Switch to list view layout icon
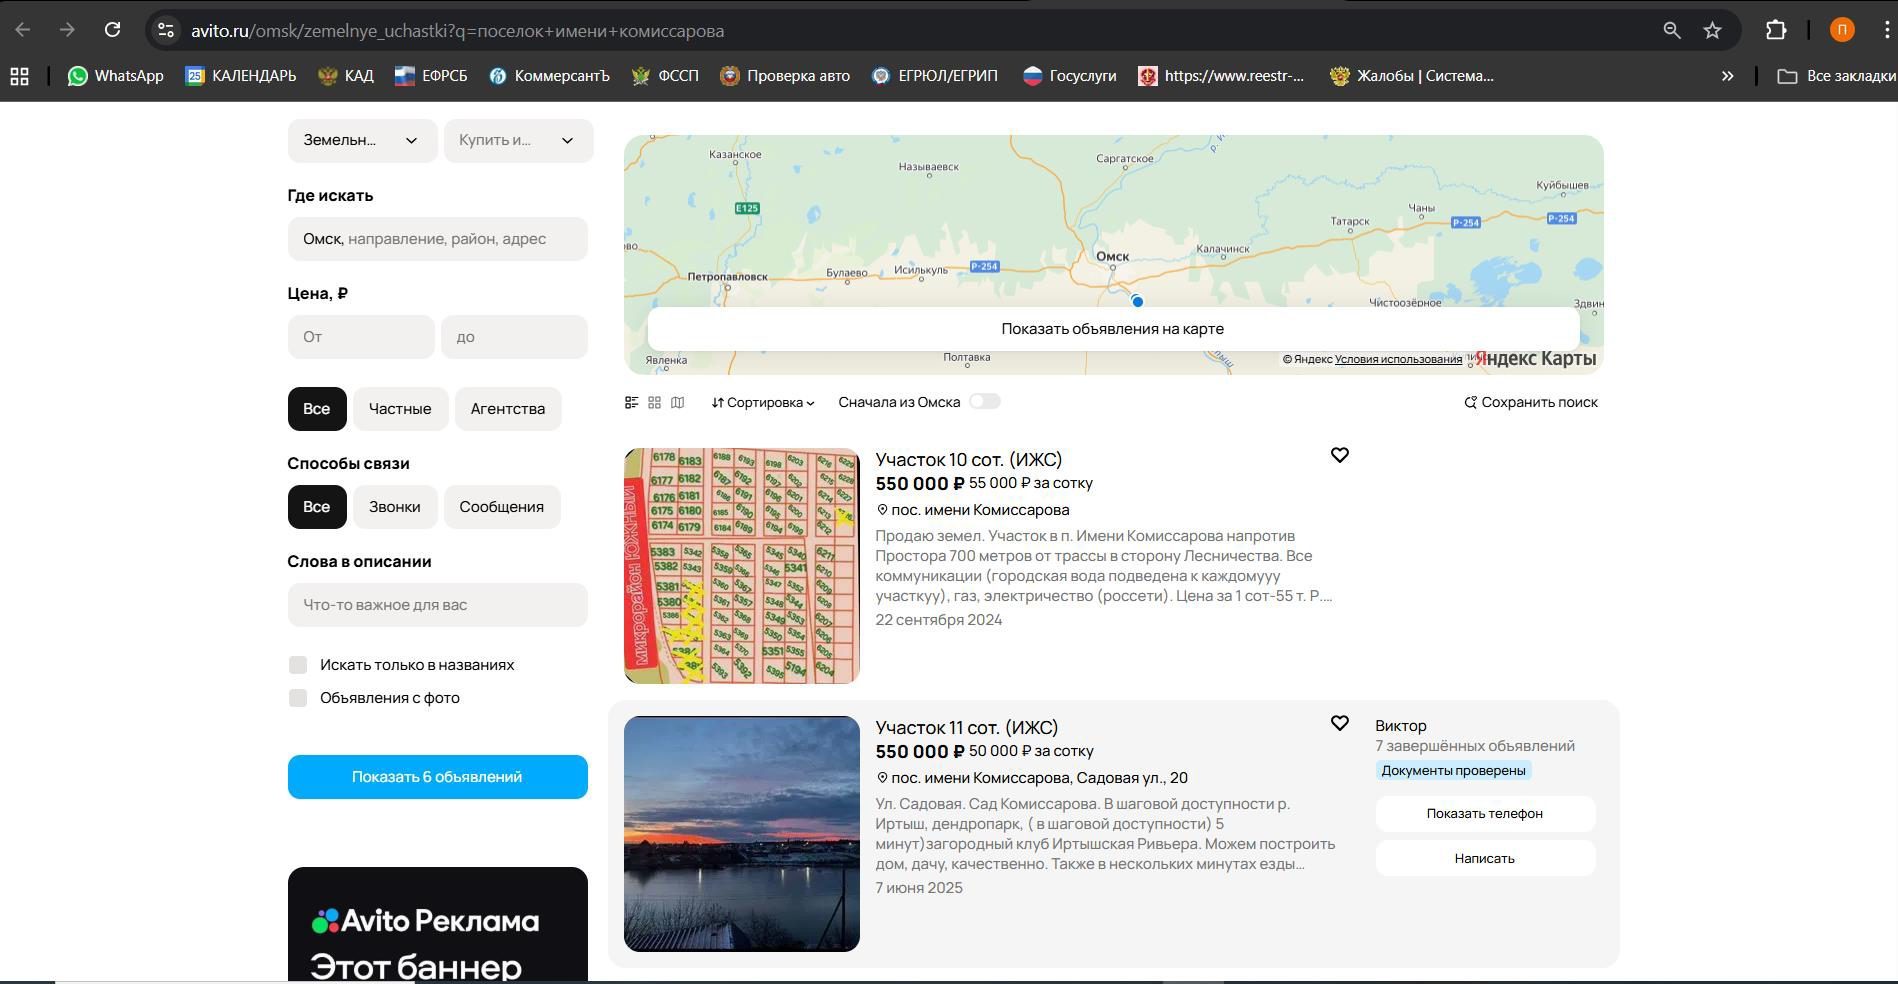 631,402
